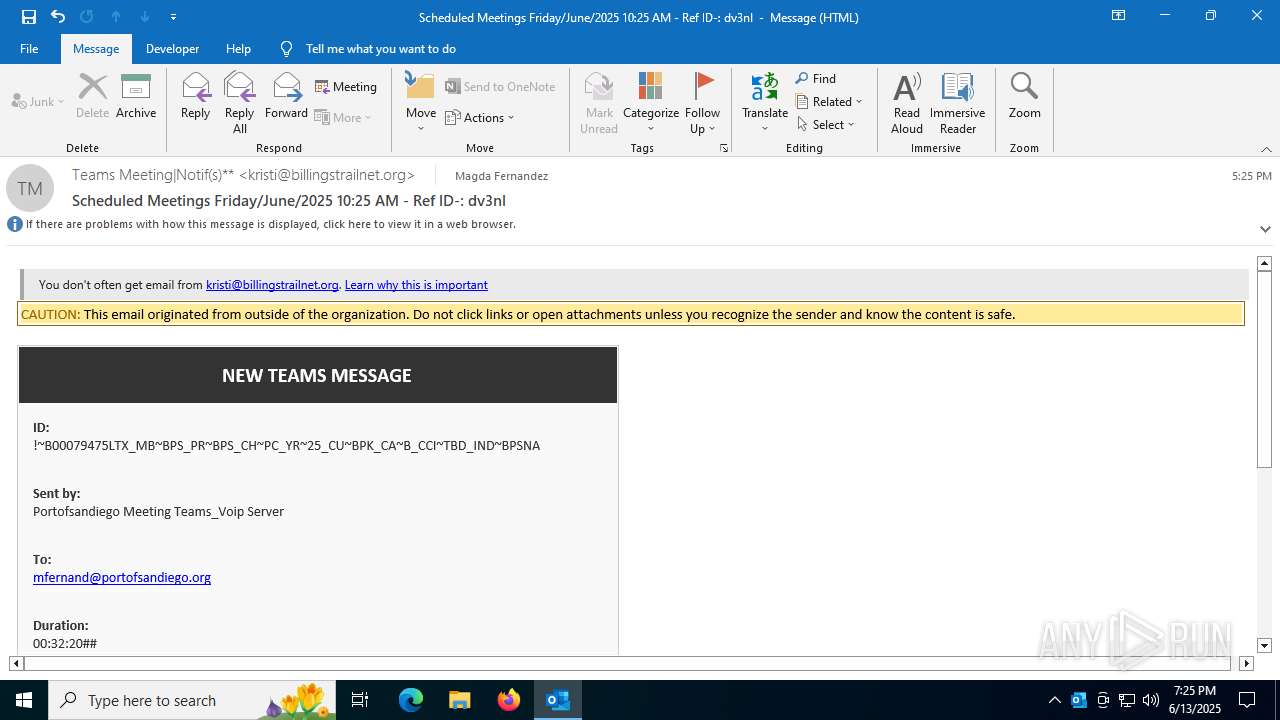Image resolution: width=1280 pixels, height=720 pixels.
Task: Click the NEW TEAMS MESSAGE header
Action: 317,375
